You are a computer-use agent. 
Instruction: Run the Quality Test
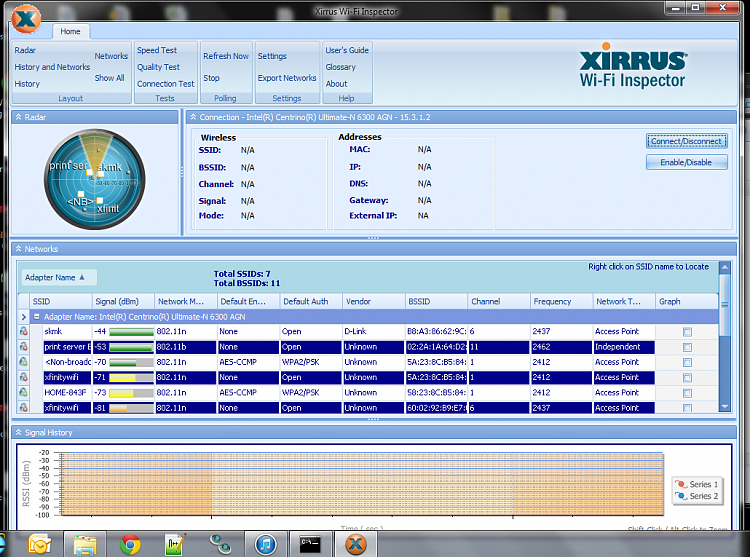click(x=158, y=67)
